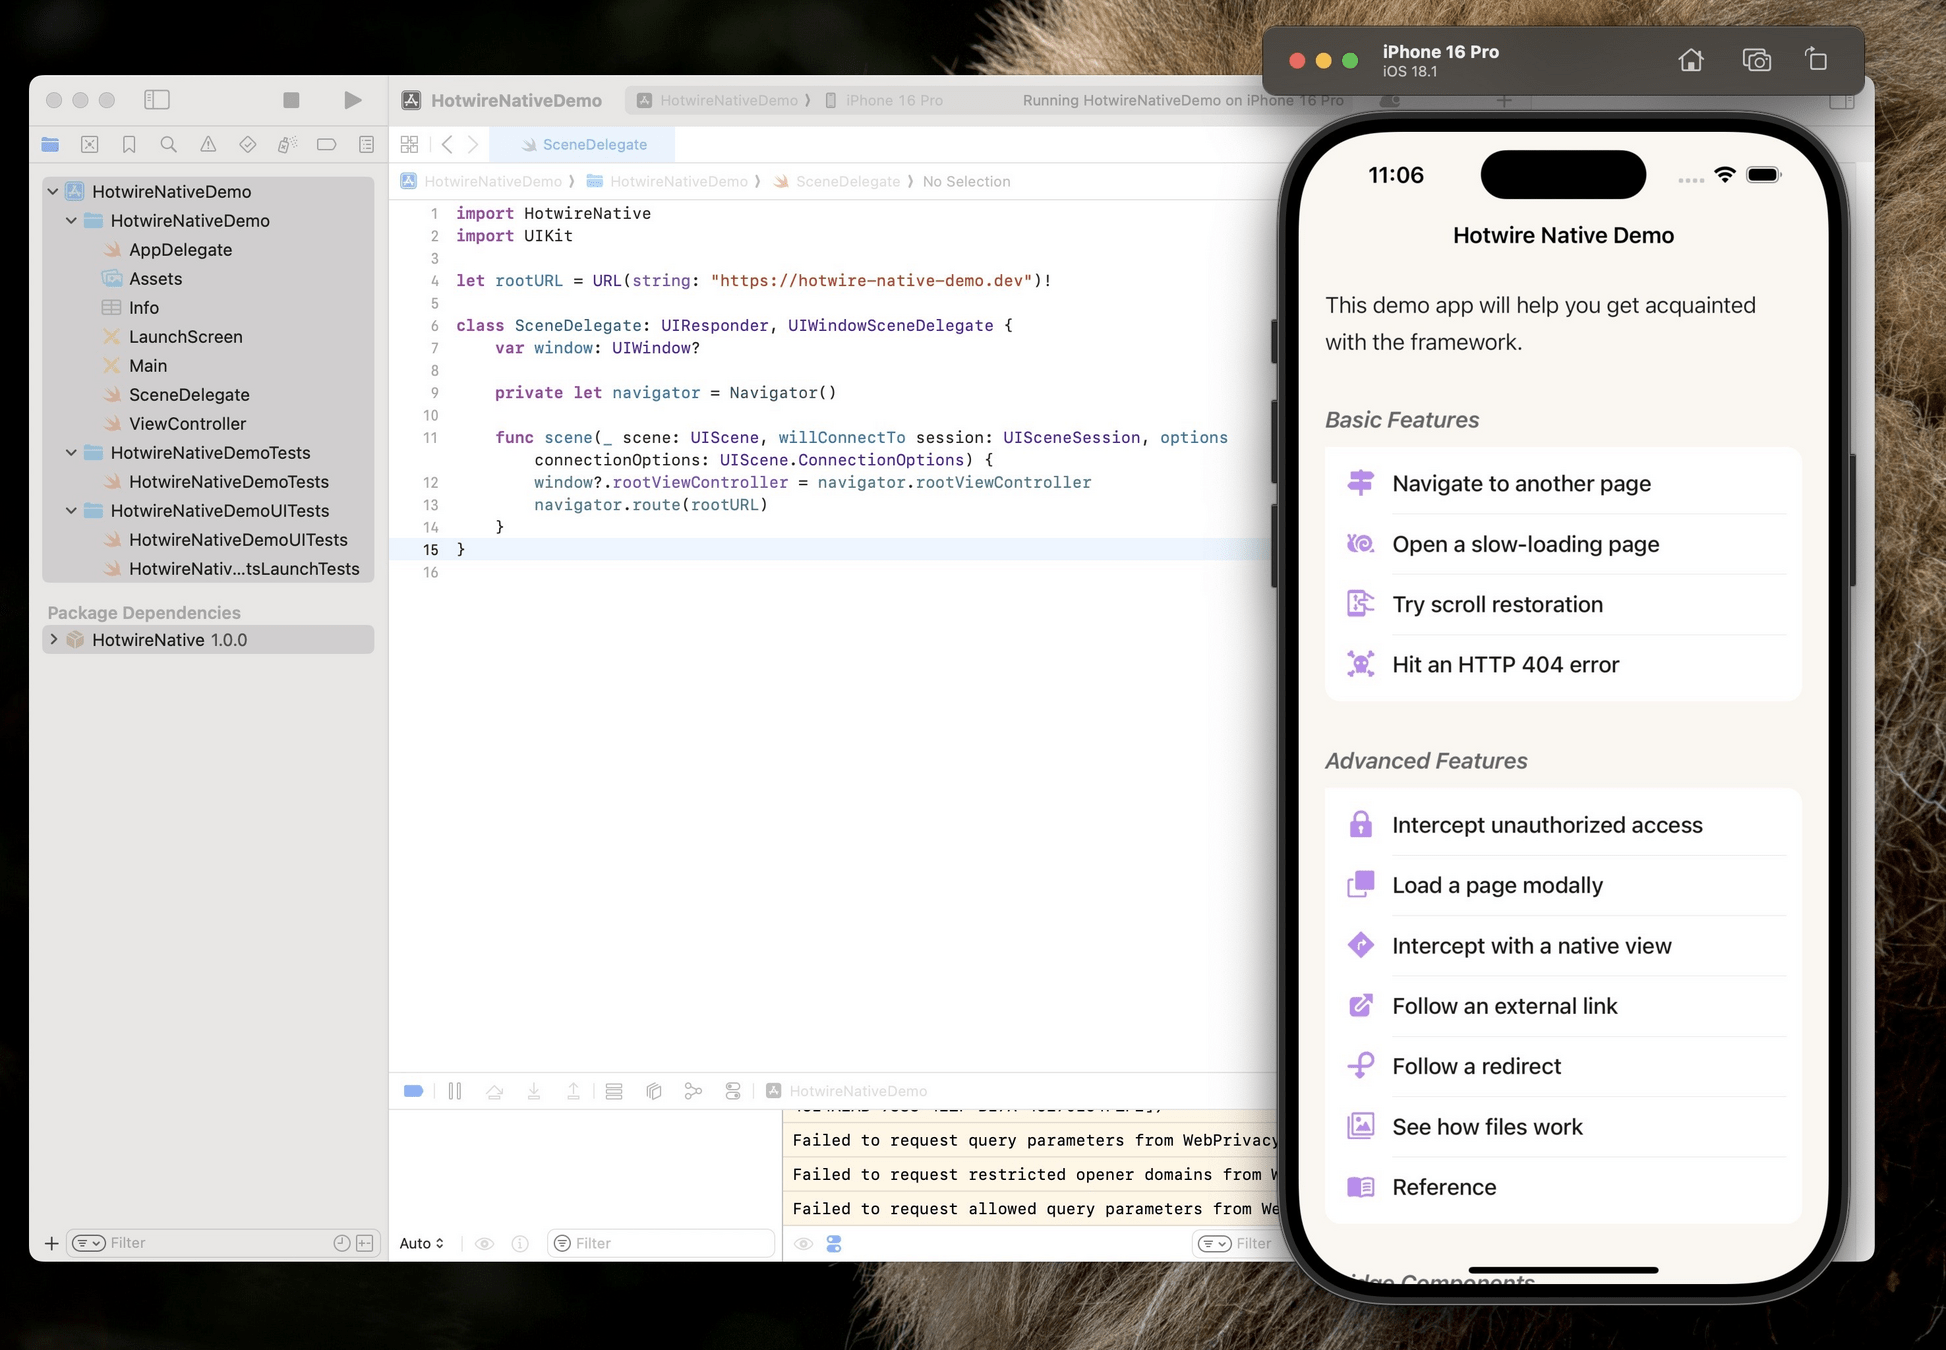Toggle the navigator sidebar panel
This screenshot has height=1350, width=1946.
pyautogui.click(x=157, y=100)
